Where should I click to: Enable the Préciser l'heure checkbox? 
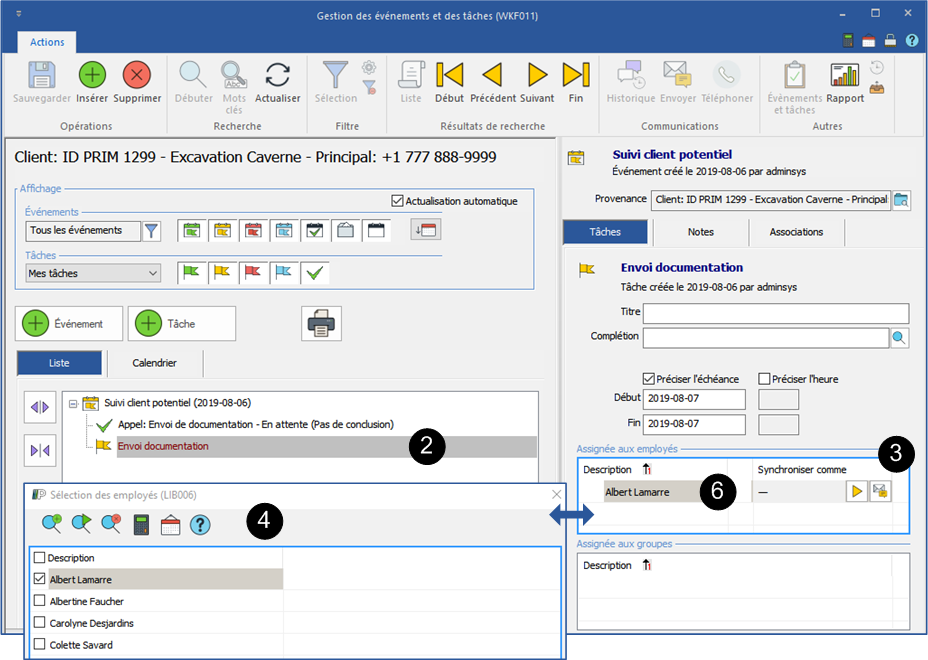click(x=765, y=379)
